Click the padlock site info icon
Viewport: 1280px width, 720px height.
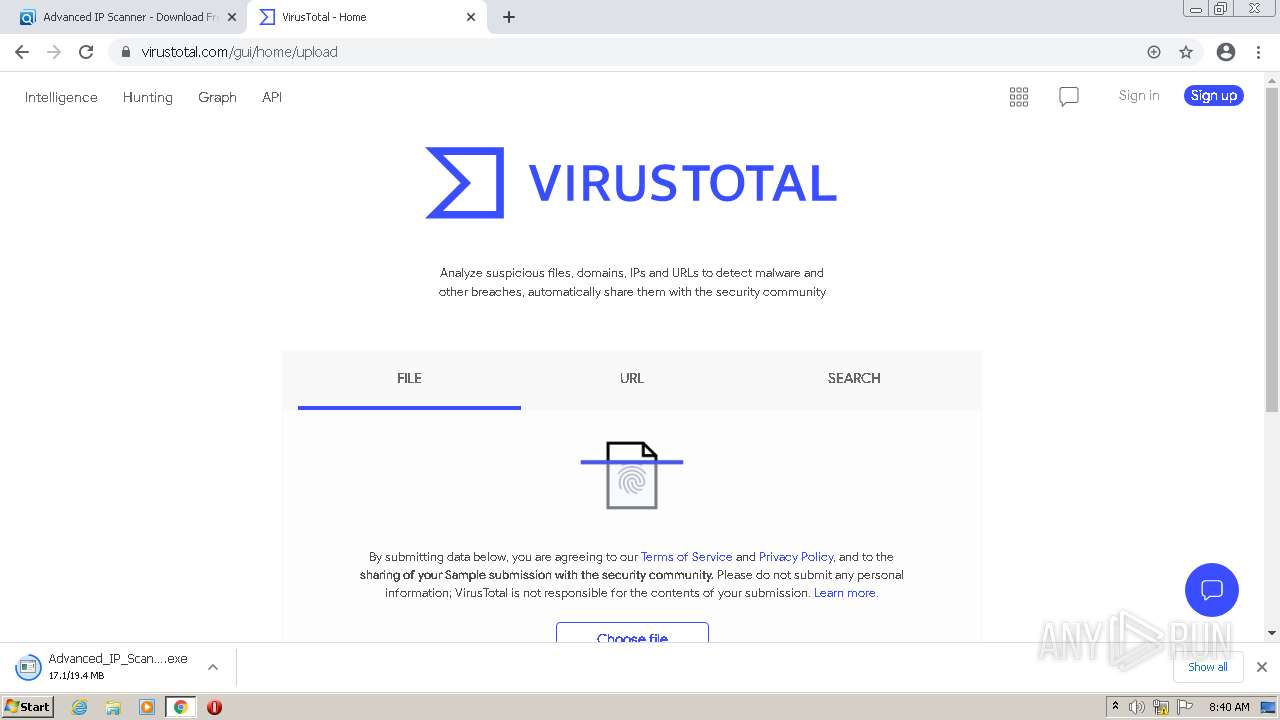(125, 52)
